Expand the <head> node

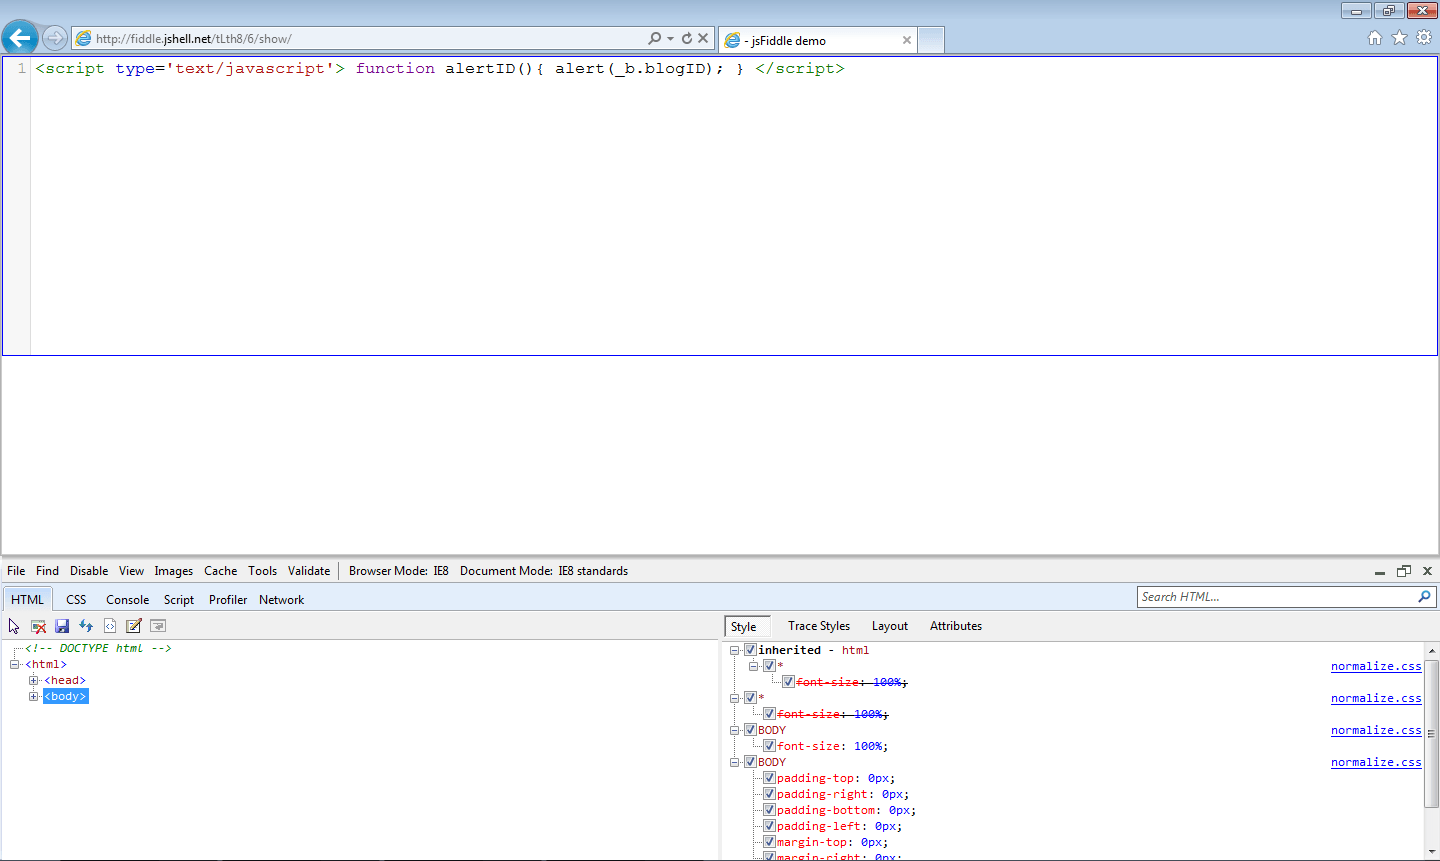(34, 680)
